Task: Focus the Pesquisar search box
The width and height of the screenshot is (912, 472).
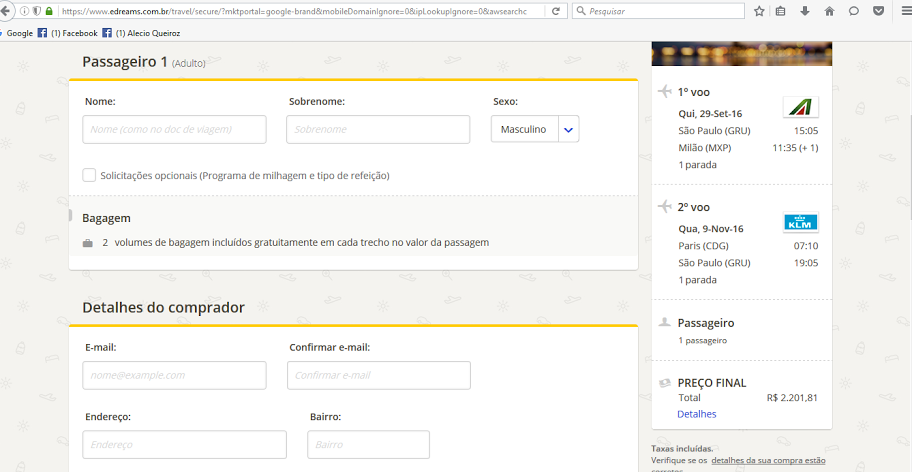Action: [660, 11]
